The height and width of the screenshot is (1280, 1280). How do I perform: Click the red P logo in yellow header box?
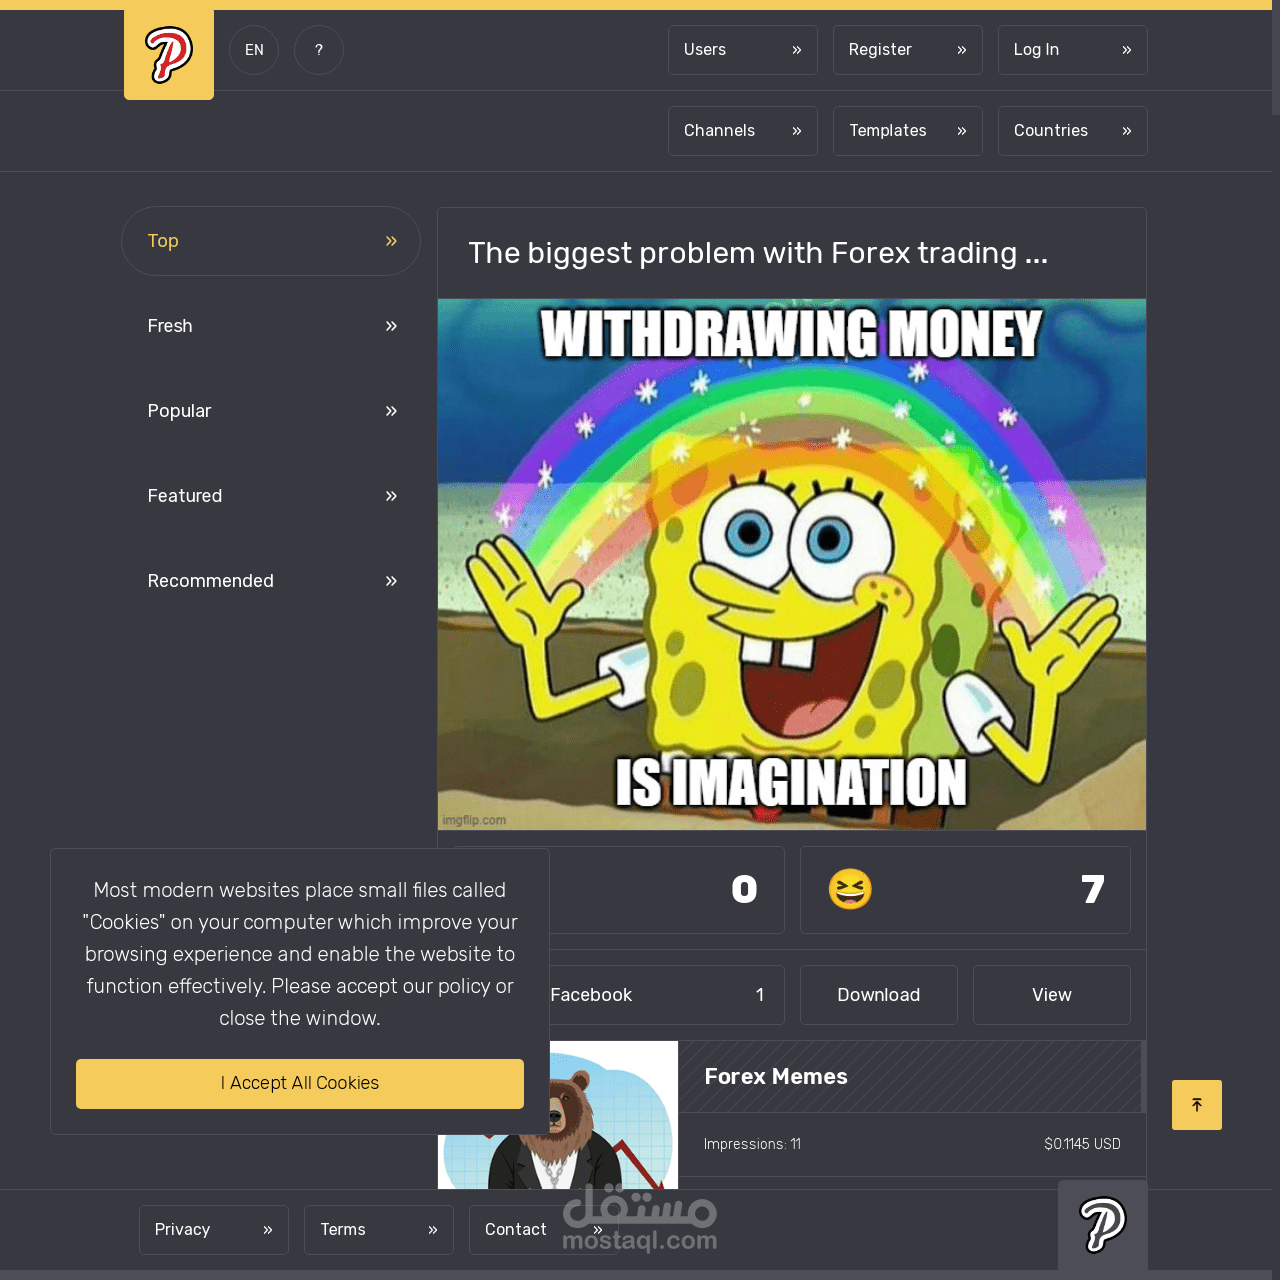coord(169,54)
